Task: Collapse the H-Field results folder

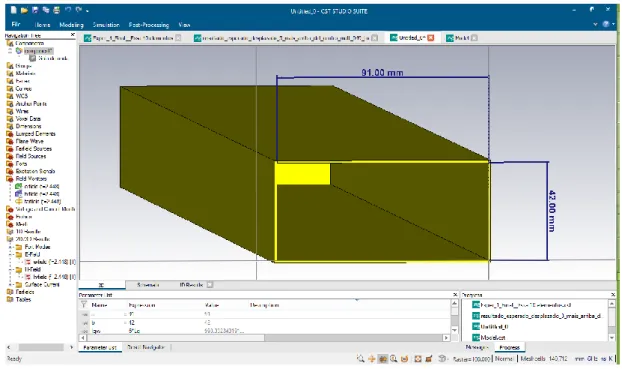Action: [12, 270]
